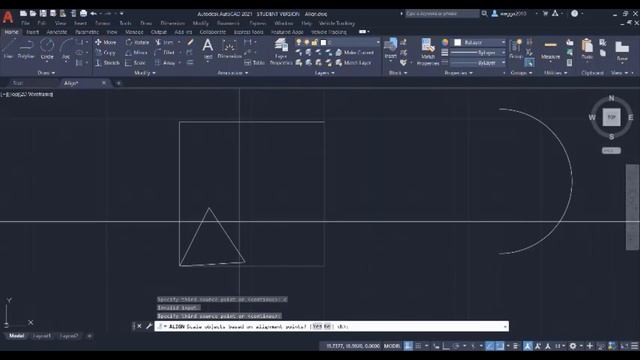This screenshot has width=640, height=360.
Task: Select the Circle tool
Action: point(47,49)
